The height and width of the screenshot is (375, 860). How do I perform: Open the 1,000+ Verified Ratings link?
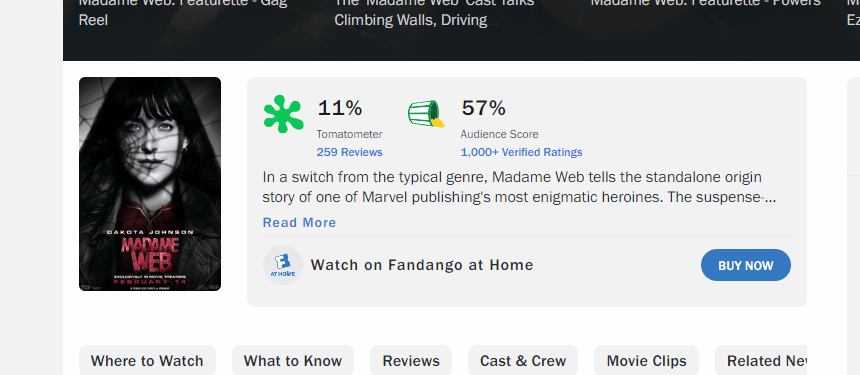point(521,152)
